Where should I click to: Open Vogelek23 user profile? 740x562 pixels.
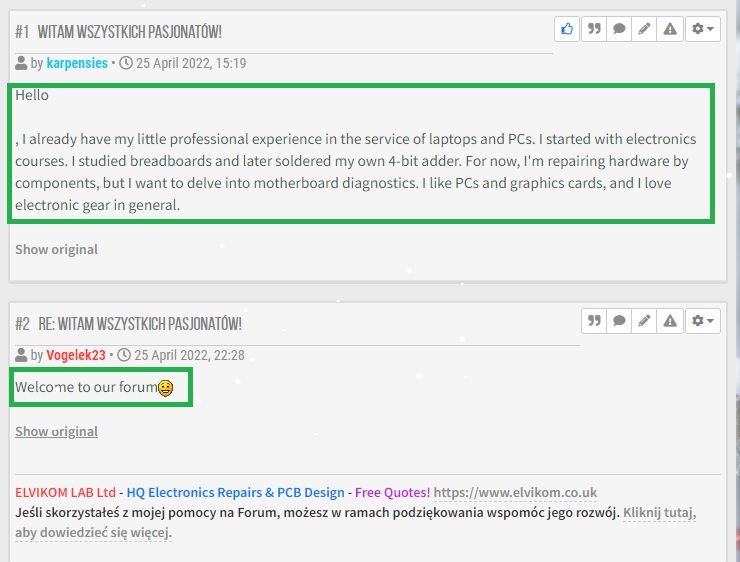tap(76, 355)
